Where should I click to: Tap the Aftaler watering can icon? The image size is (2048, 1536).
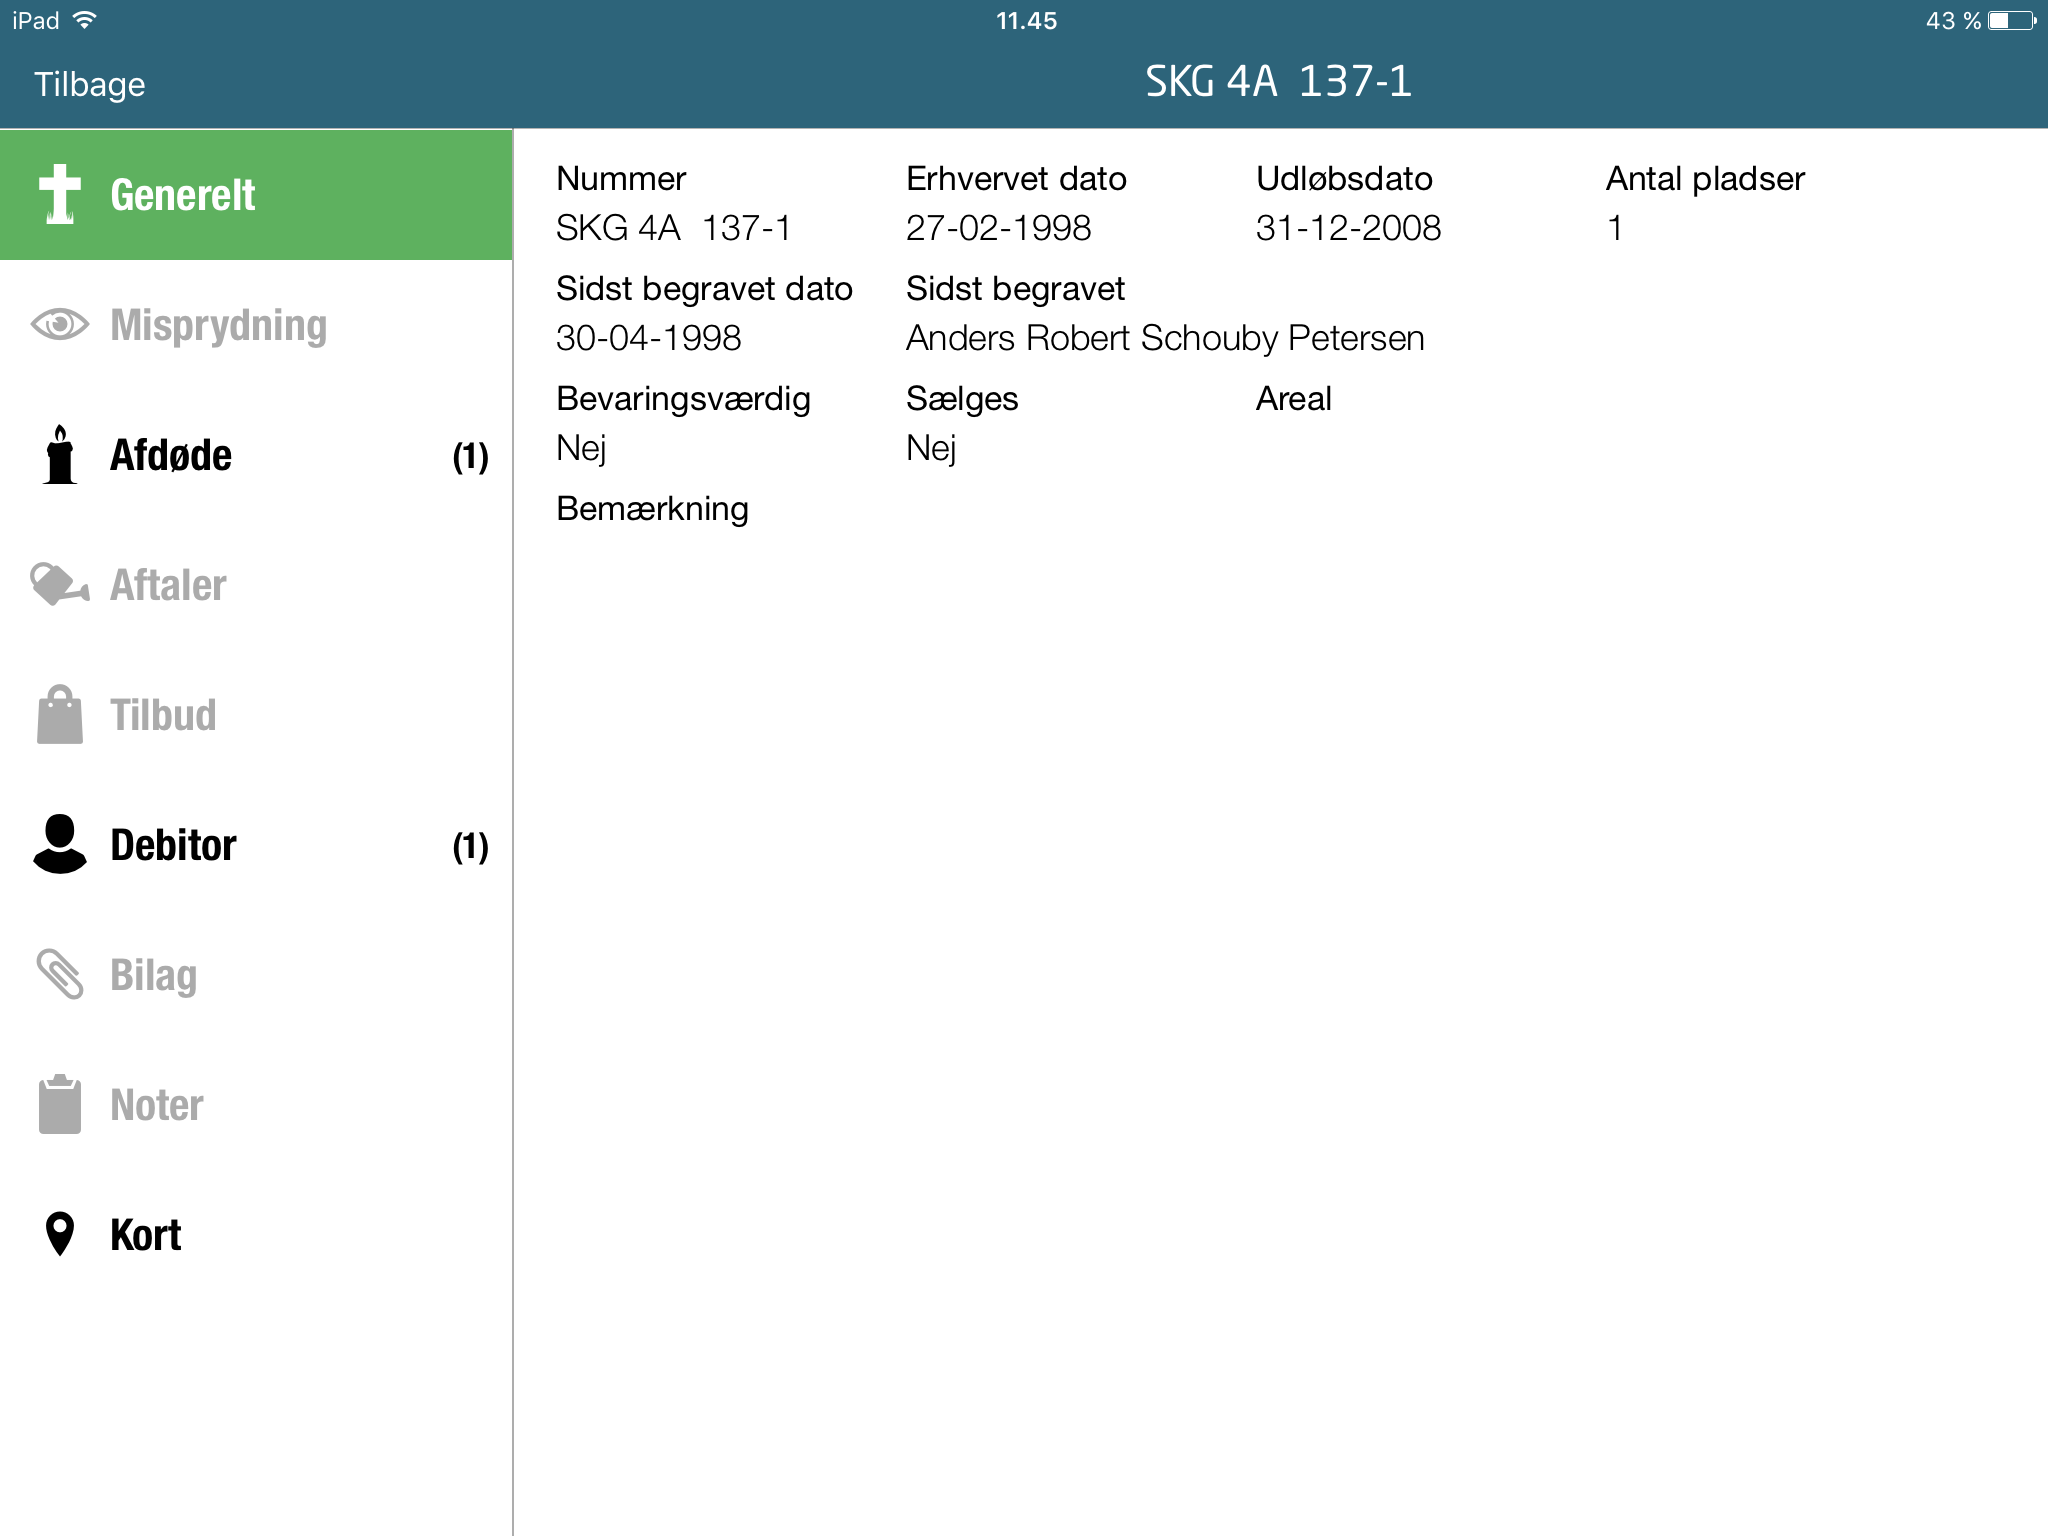coord(60,585)
